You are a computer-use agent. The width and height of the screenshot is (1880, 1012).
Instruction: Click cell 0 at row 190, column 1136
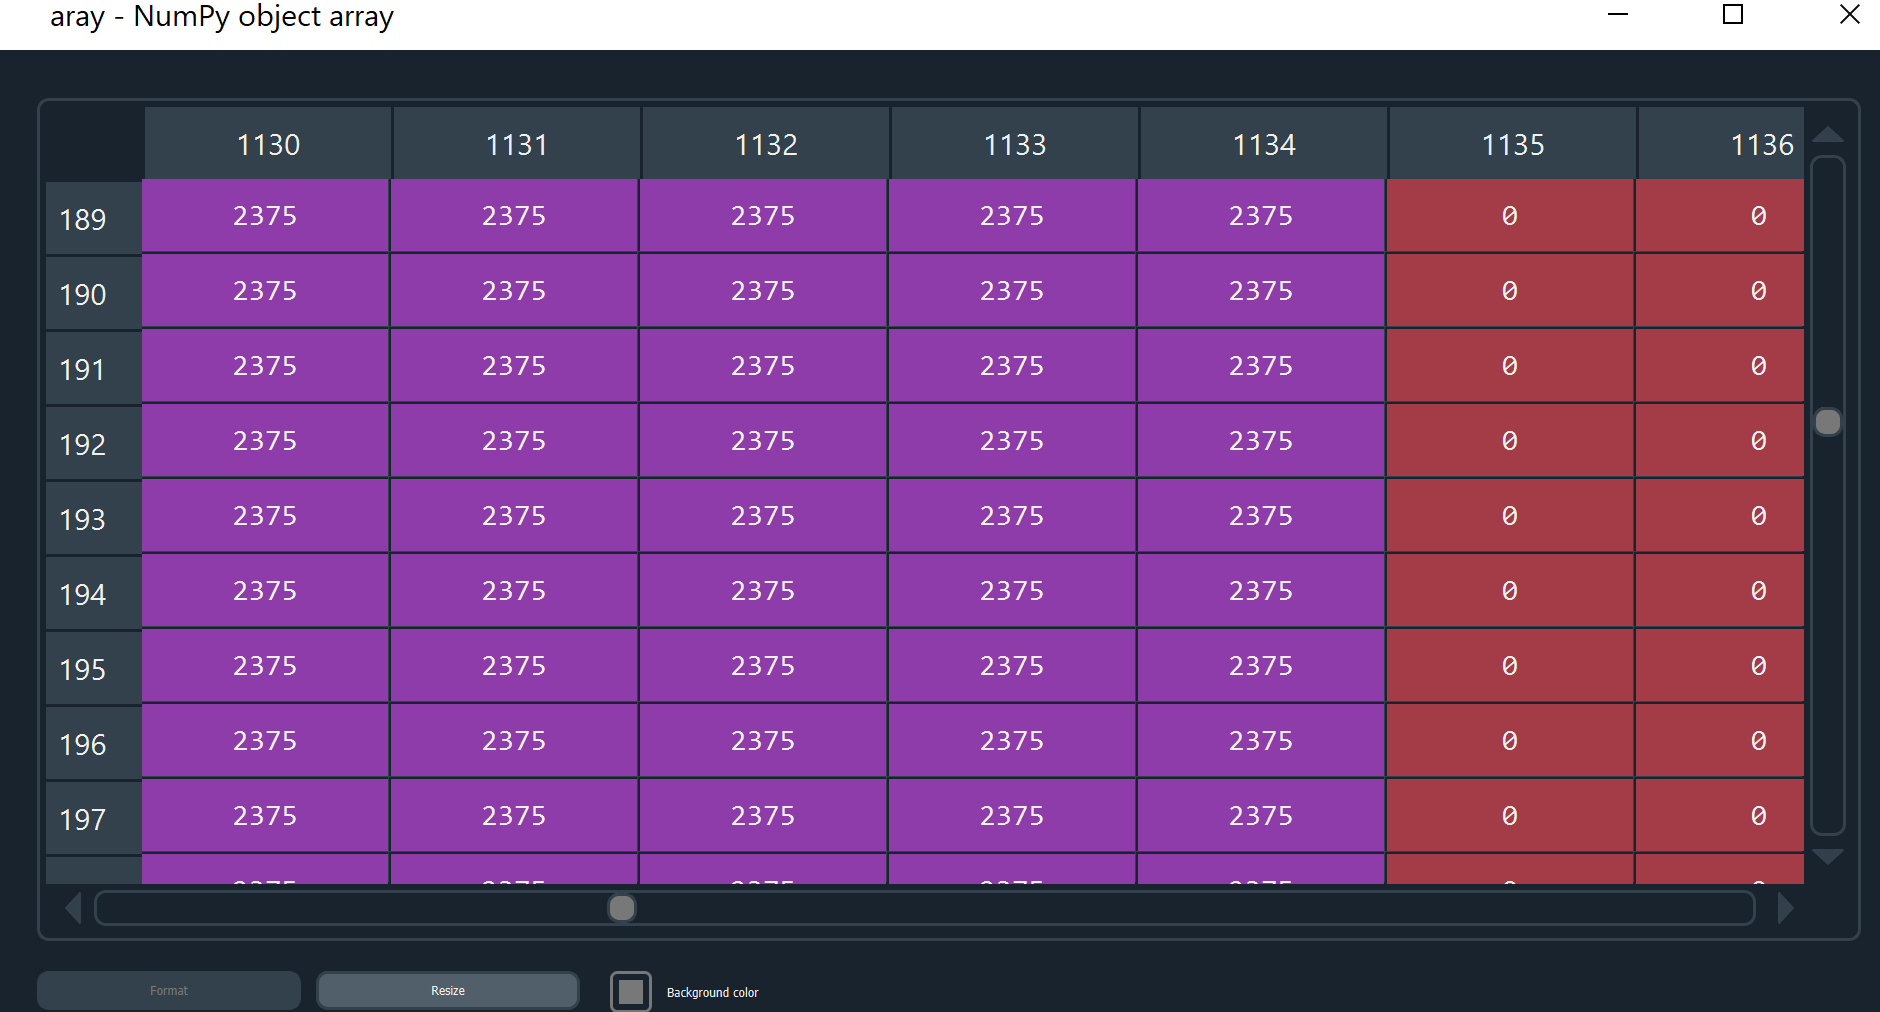pyautogui.click(x=1720, y=291)
